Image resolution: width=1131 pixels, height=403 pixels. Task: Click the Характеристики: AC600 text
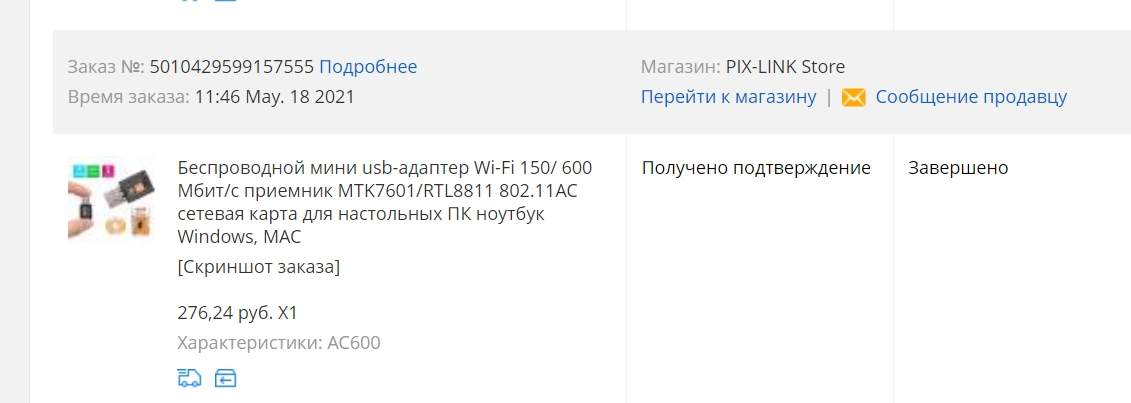[x=278, y=342]
